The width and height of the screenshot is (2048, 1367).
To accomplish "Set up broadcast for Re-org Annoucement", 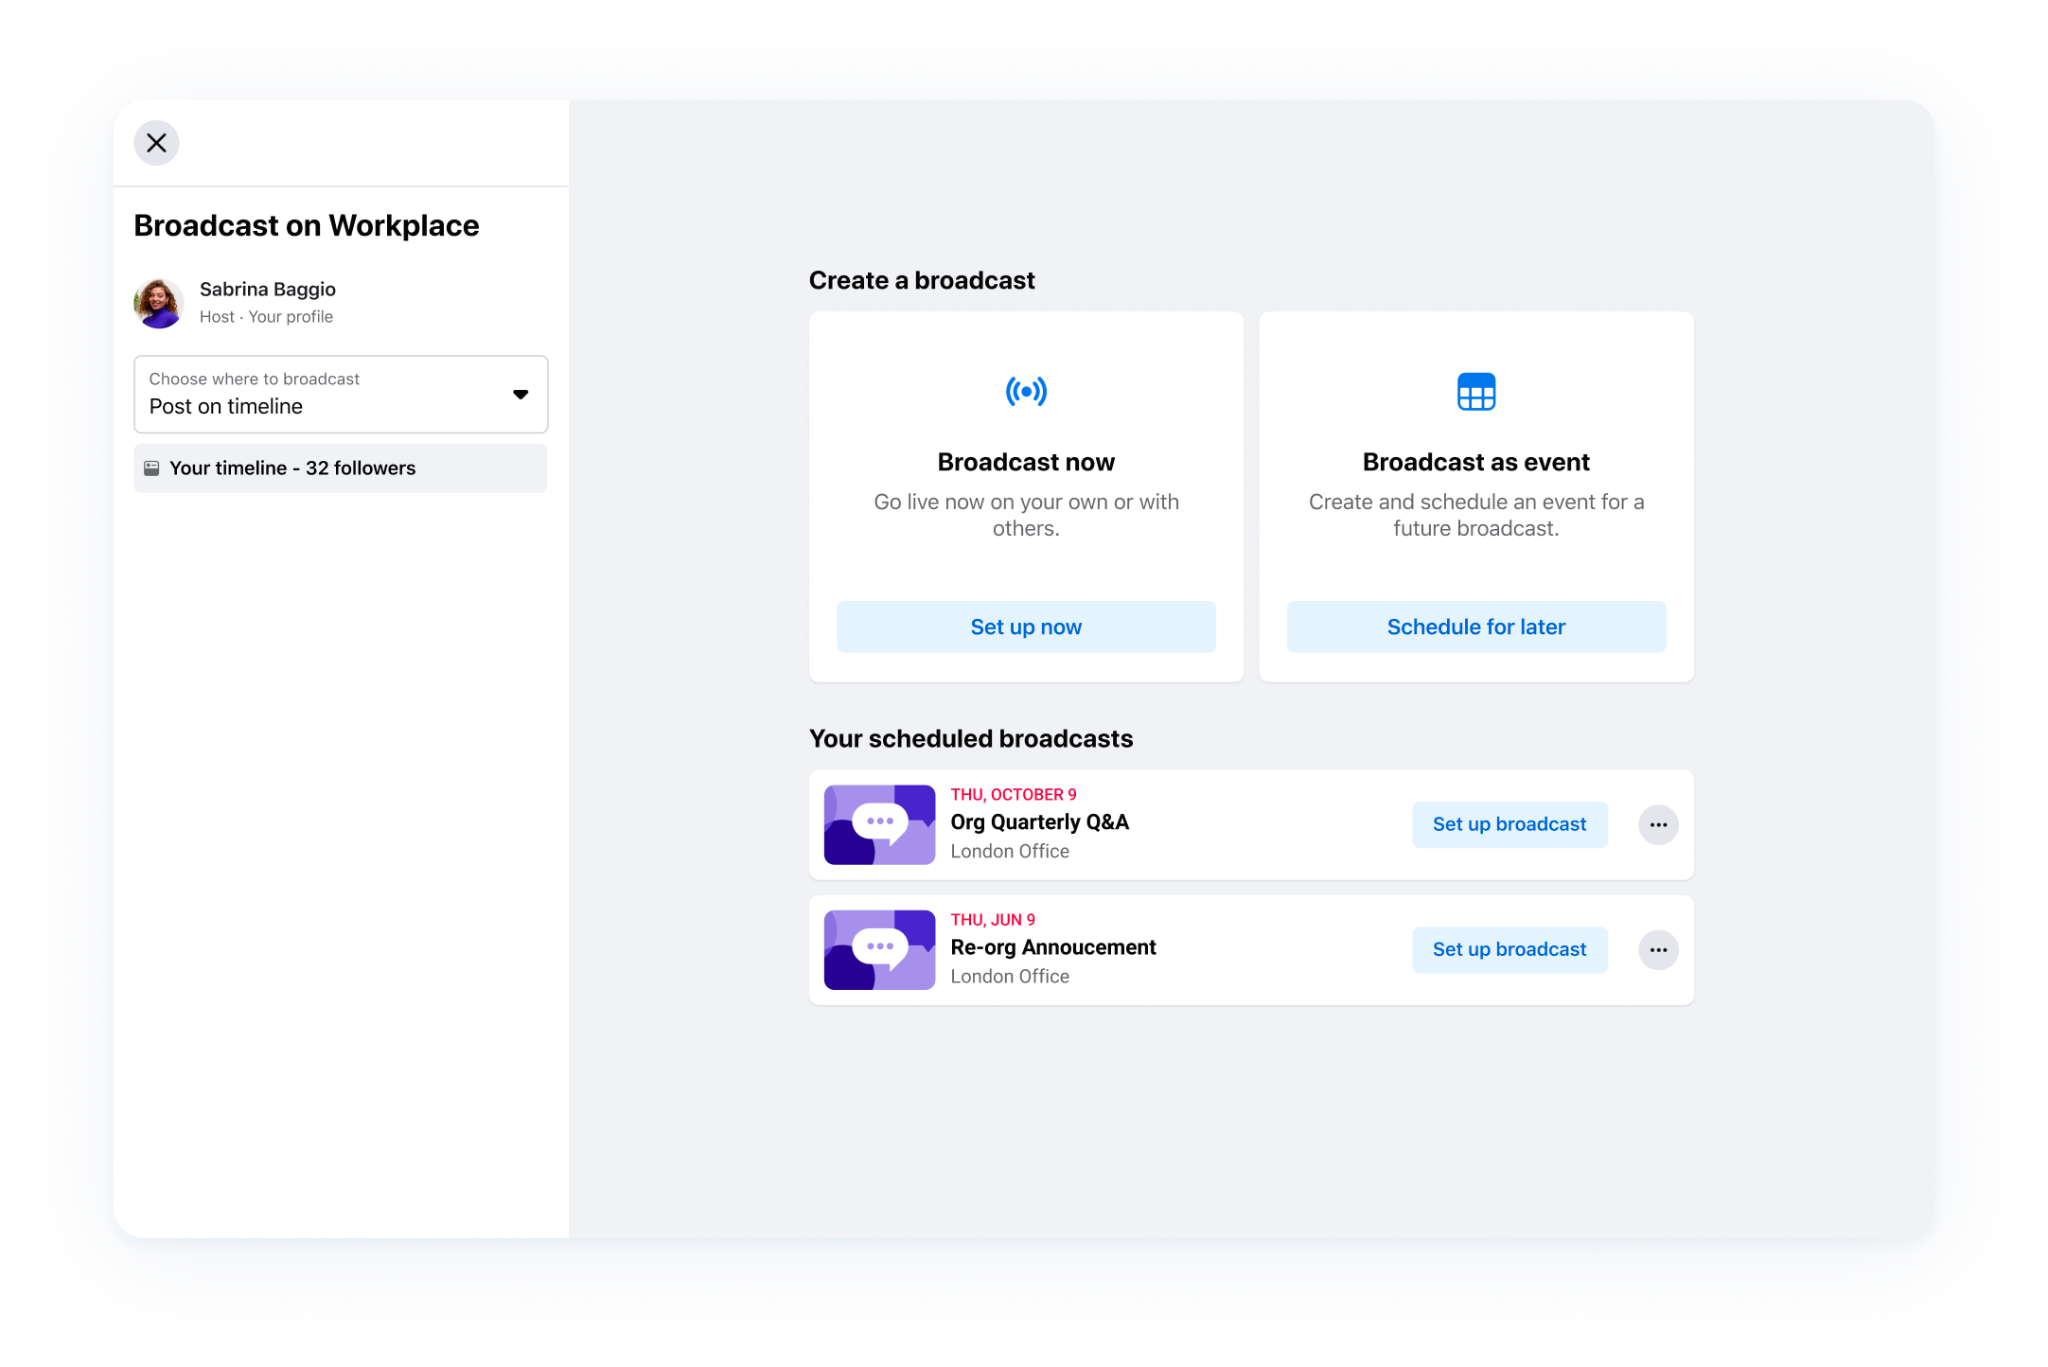I will click(1510, 949).
